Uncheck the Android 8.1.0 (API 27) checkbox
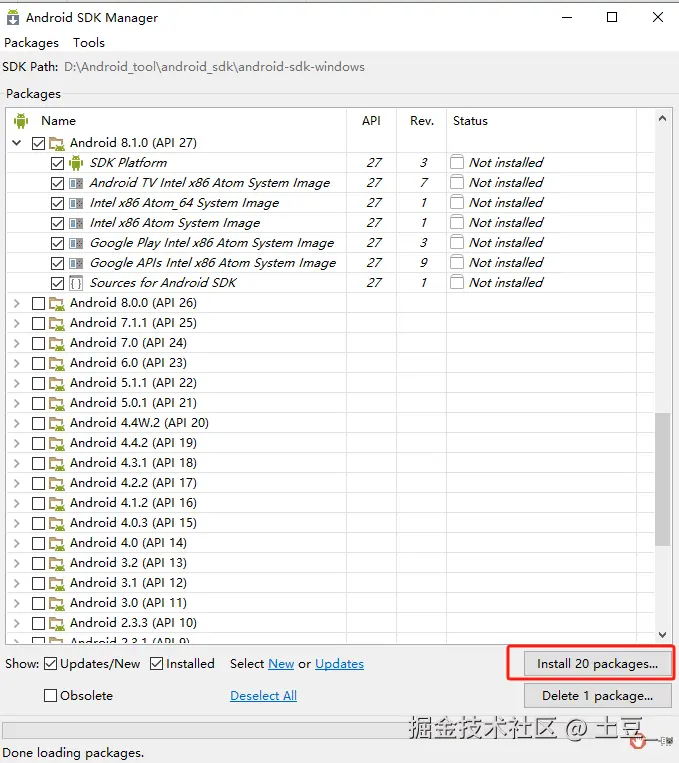679x763 pixels. (x=38, y=143)
